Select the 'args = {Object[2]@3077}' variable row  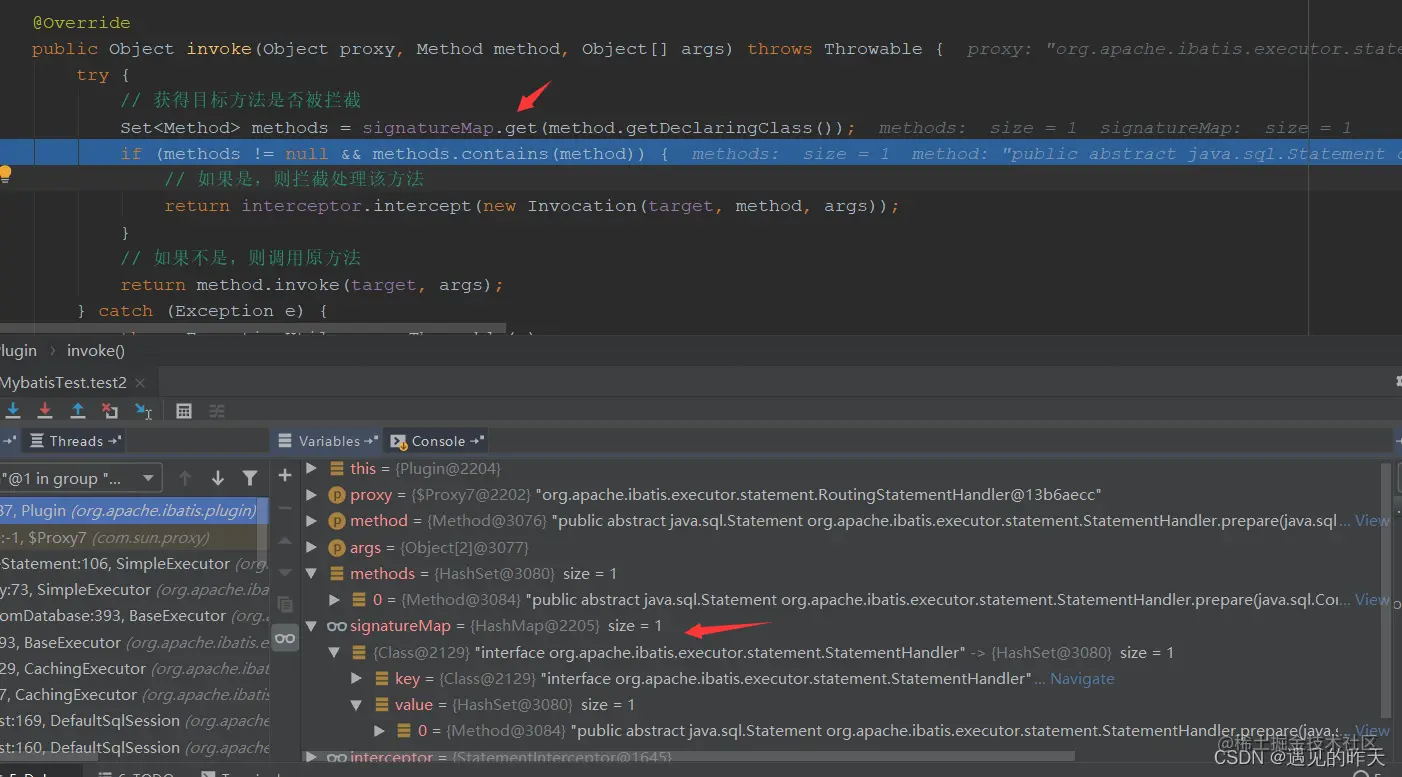[845, 547]
